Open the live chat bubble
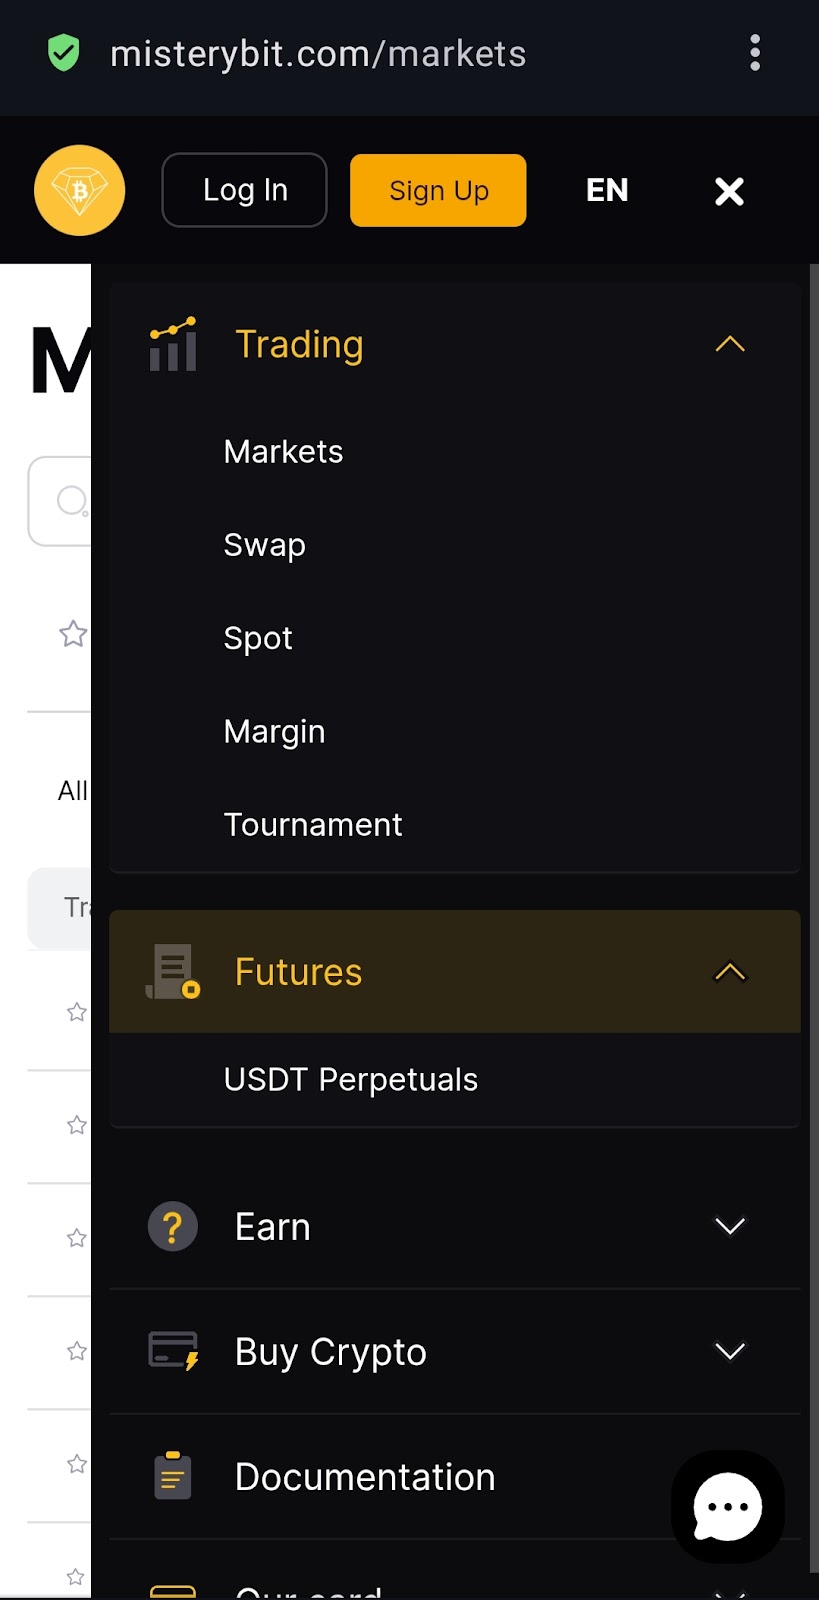 (728, 1506)
